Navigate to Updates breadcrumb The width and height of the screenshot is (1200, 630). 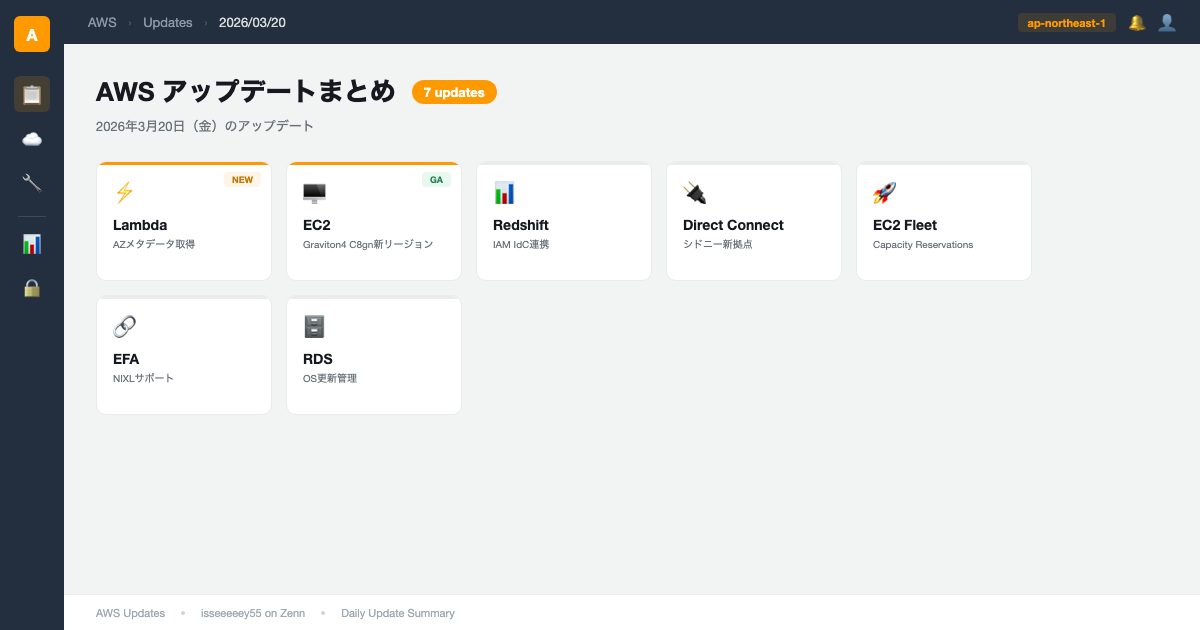click(x=167, y=22)
